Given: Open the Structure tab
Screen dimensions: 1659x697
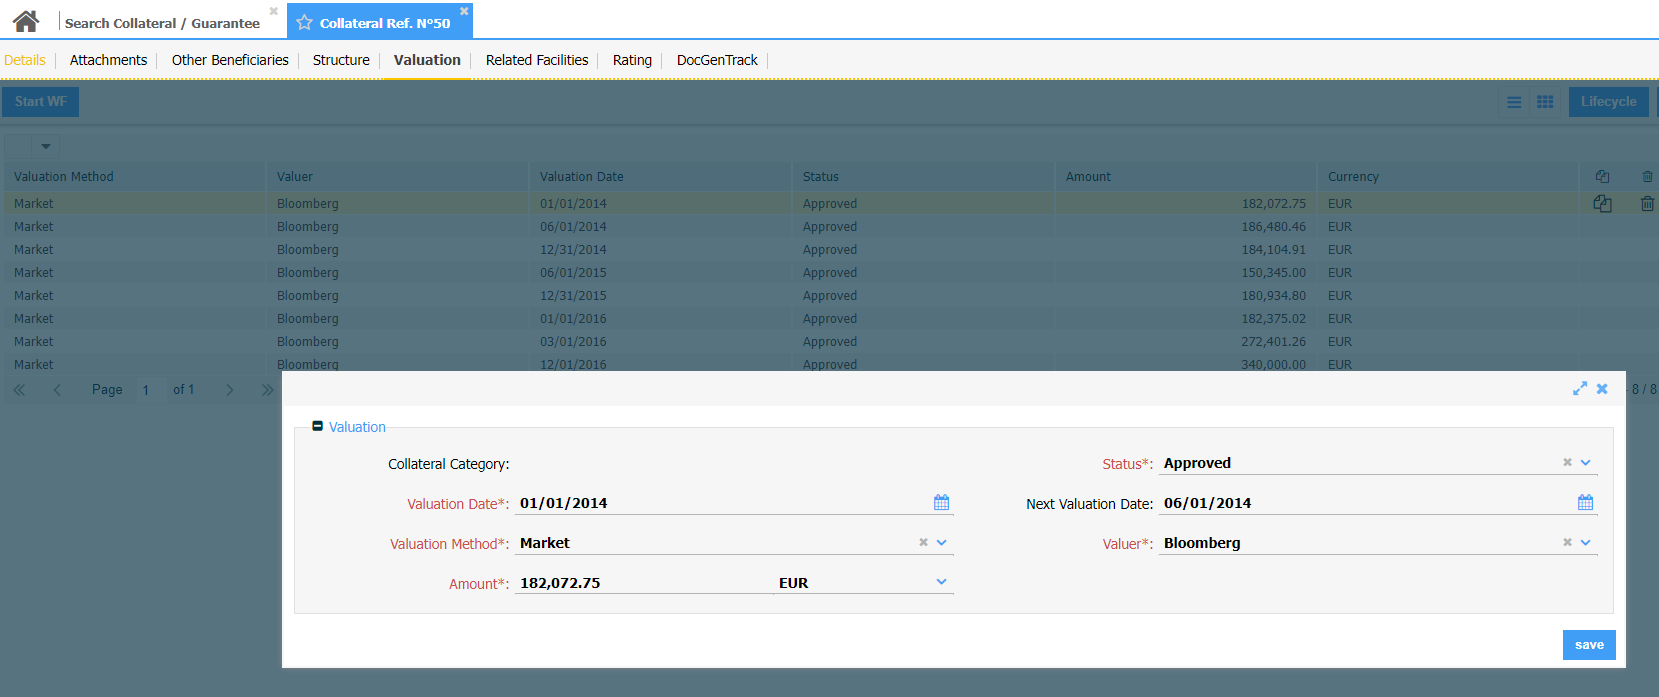Looking at the screenshot, I should point(341,60).
